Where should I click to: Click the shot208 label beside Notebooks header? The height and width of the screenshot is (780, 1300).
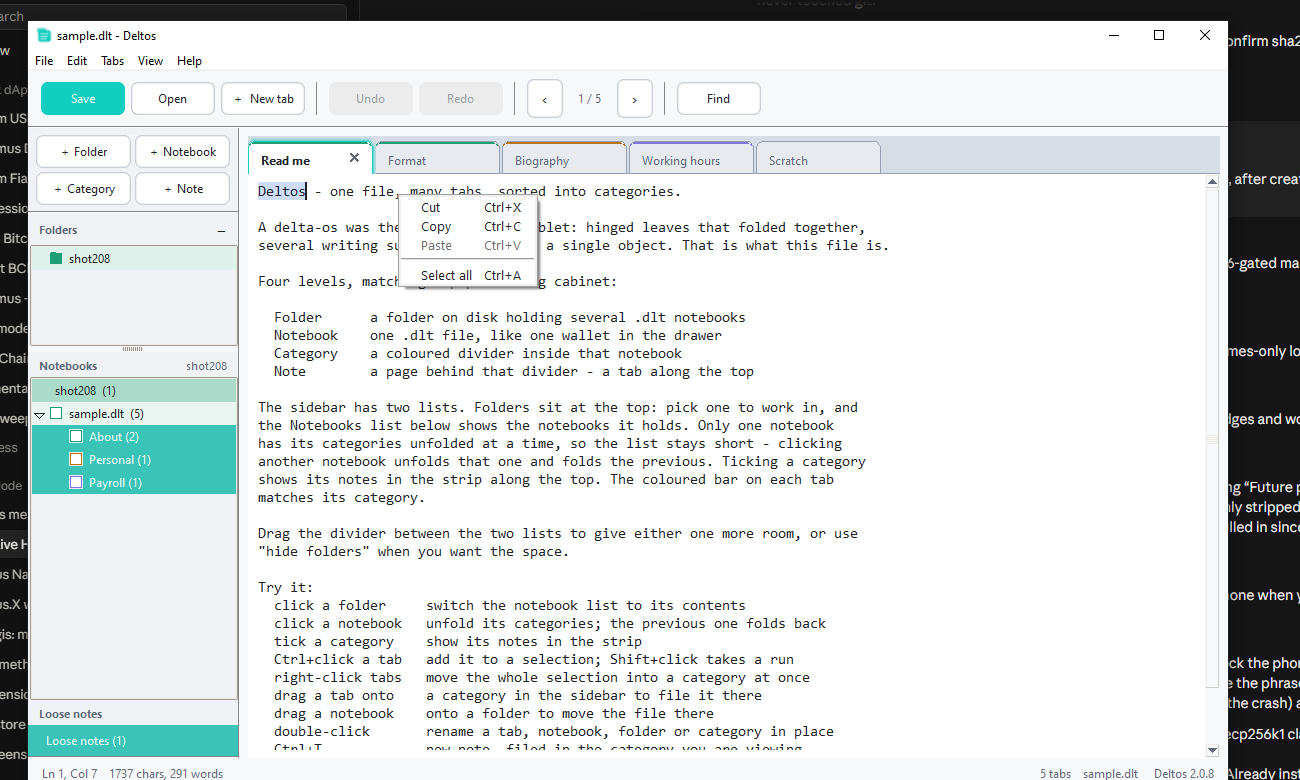[206, 367]
